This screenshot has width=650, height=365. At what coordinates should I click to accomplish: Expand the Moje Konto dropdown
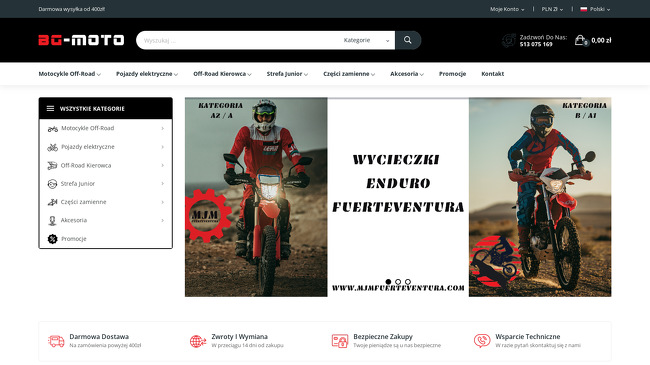tap(507, 9)
